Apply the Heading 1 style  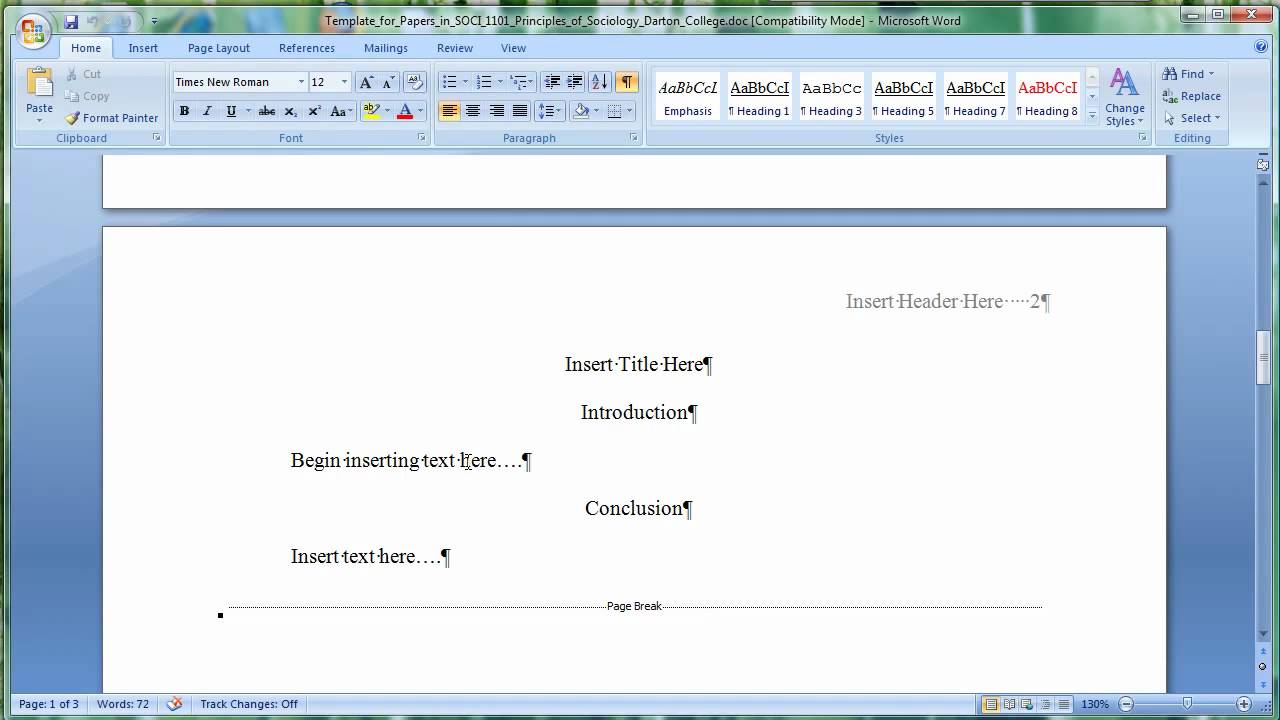[x=759, y=98]
